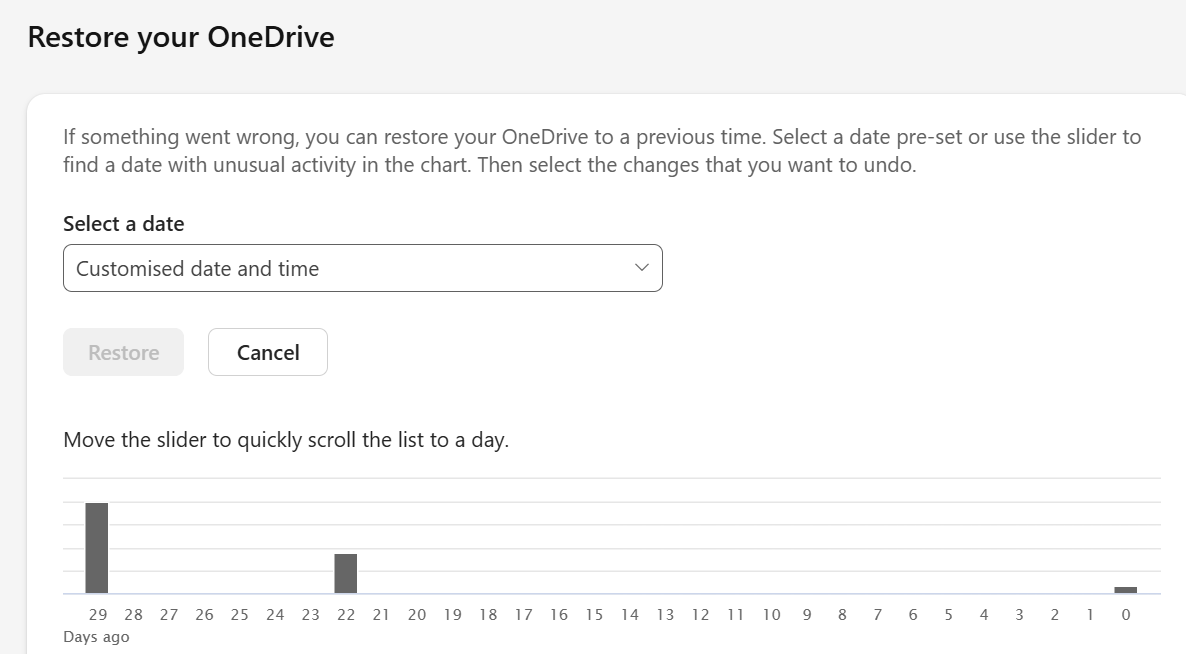Open the Select a date dropdown
The width and height of the screenshot is (1186, 654).
(x=362, y=268)
